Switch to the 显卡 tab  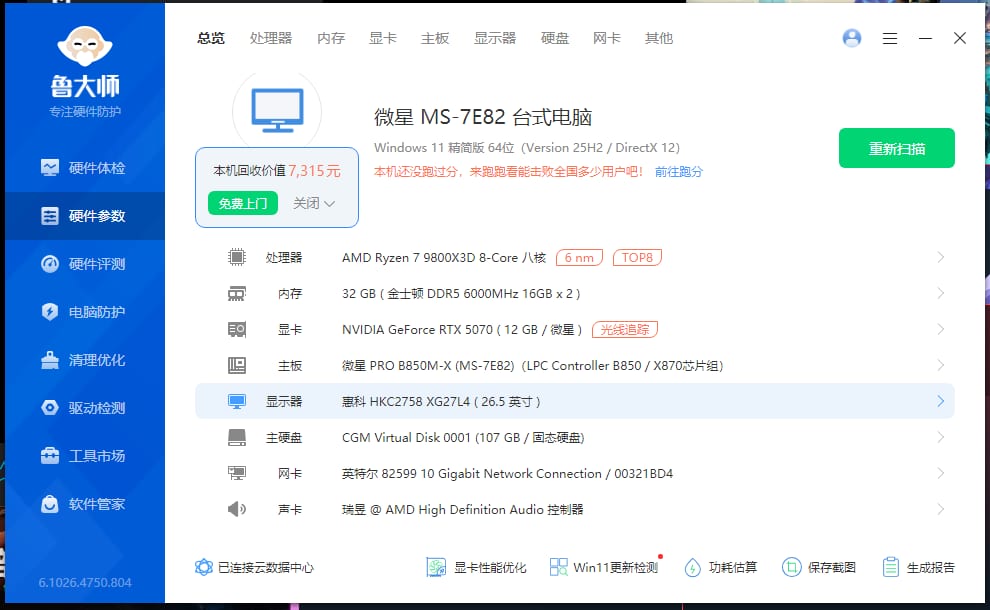click(x=383, y=38)
